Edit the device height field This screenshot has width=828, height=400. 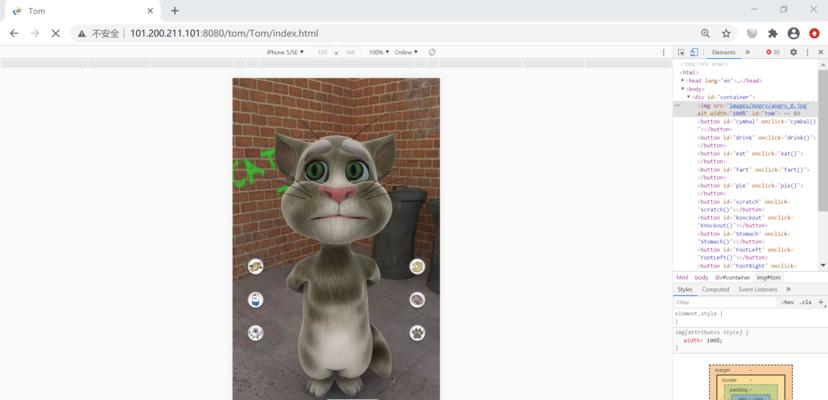(350, 52)
